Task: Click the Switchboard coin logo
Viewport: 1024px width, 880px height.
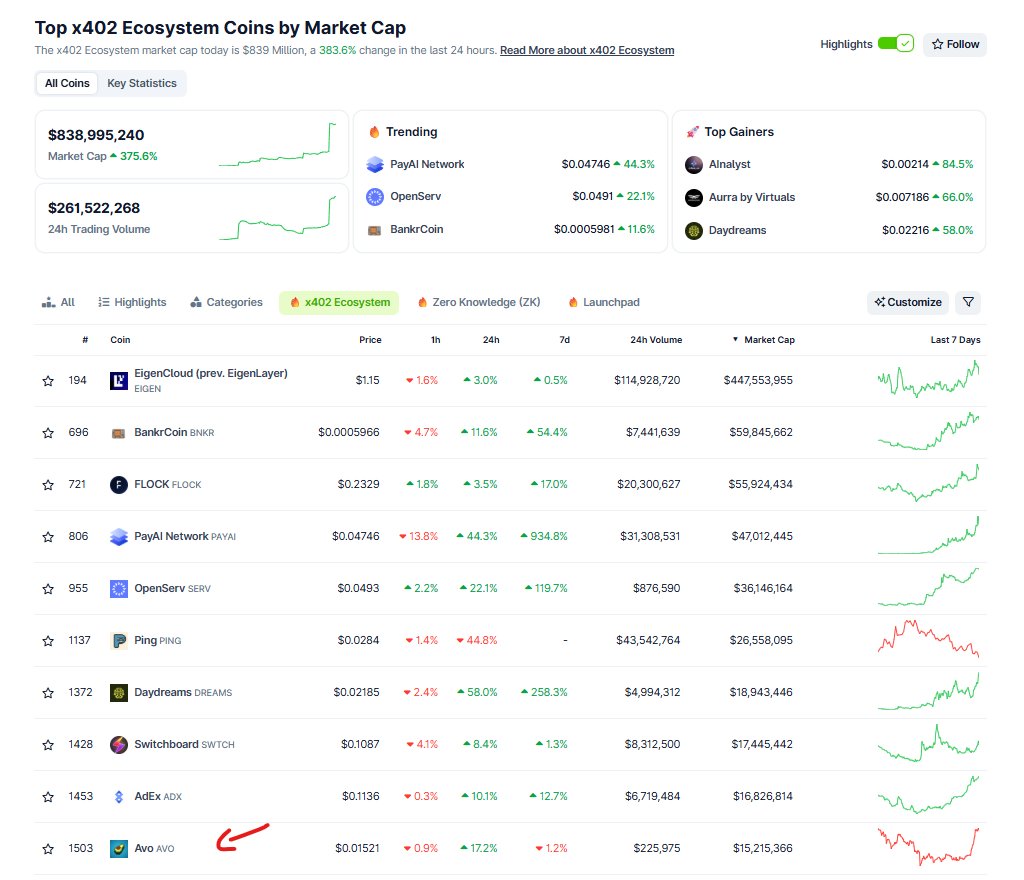Action: (119, 744)
